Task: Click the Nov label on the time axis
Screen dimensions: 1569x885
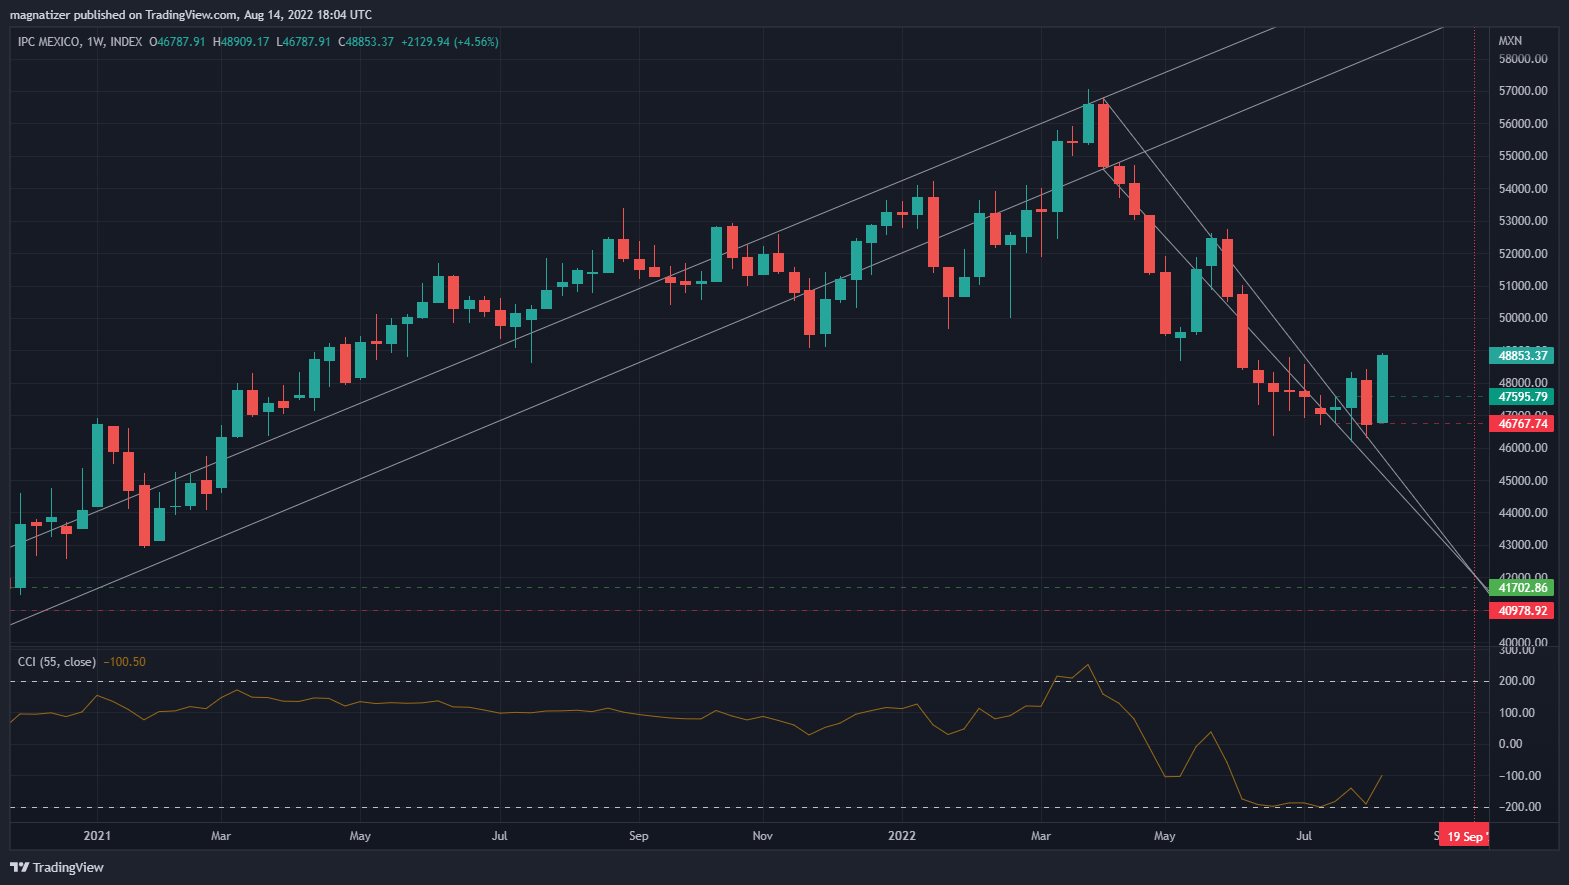Action: click(x=762, y=836)
